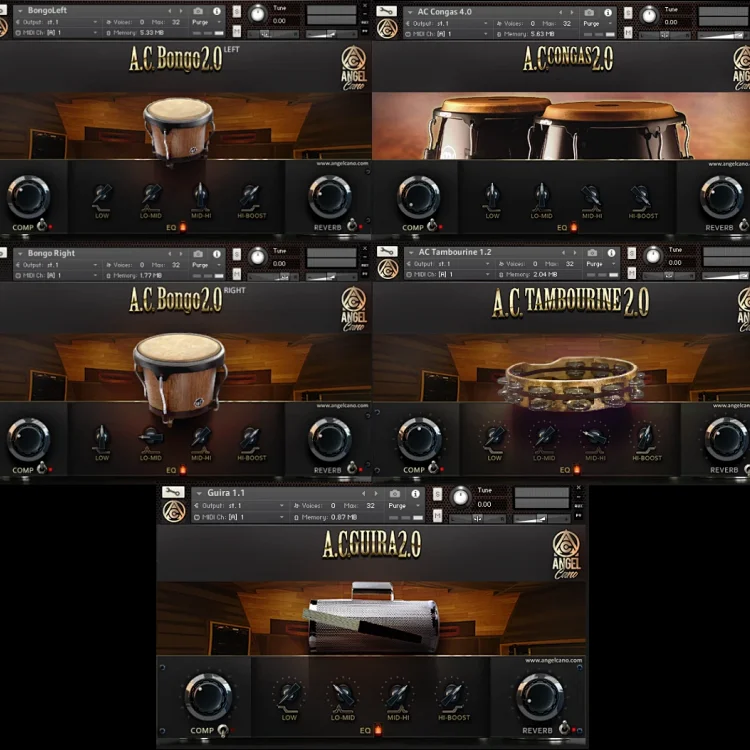Screen dimensions: 750x750
Task: Show the AC Tambourine 1.2 info icon
Action: 611,253
